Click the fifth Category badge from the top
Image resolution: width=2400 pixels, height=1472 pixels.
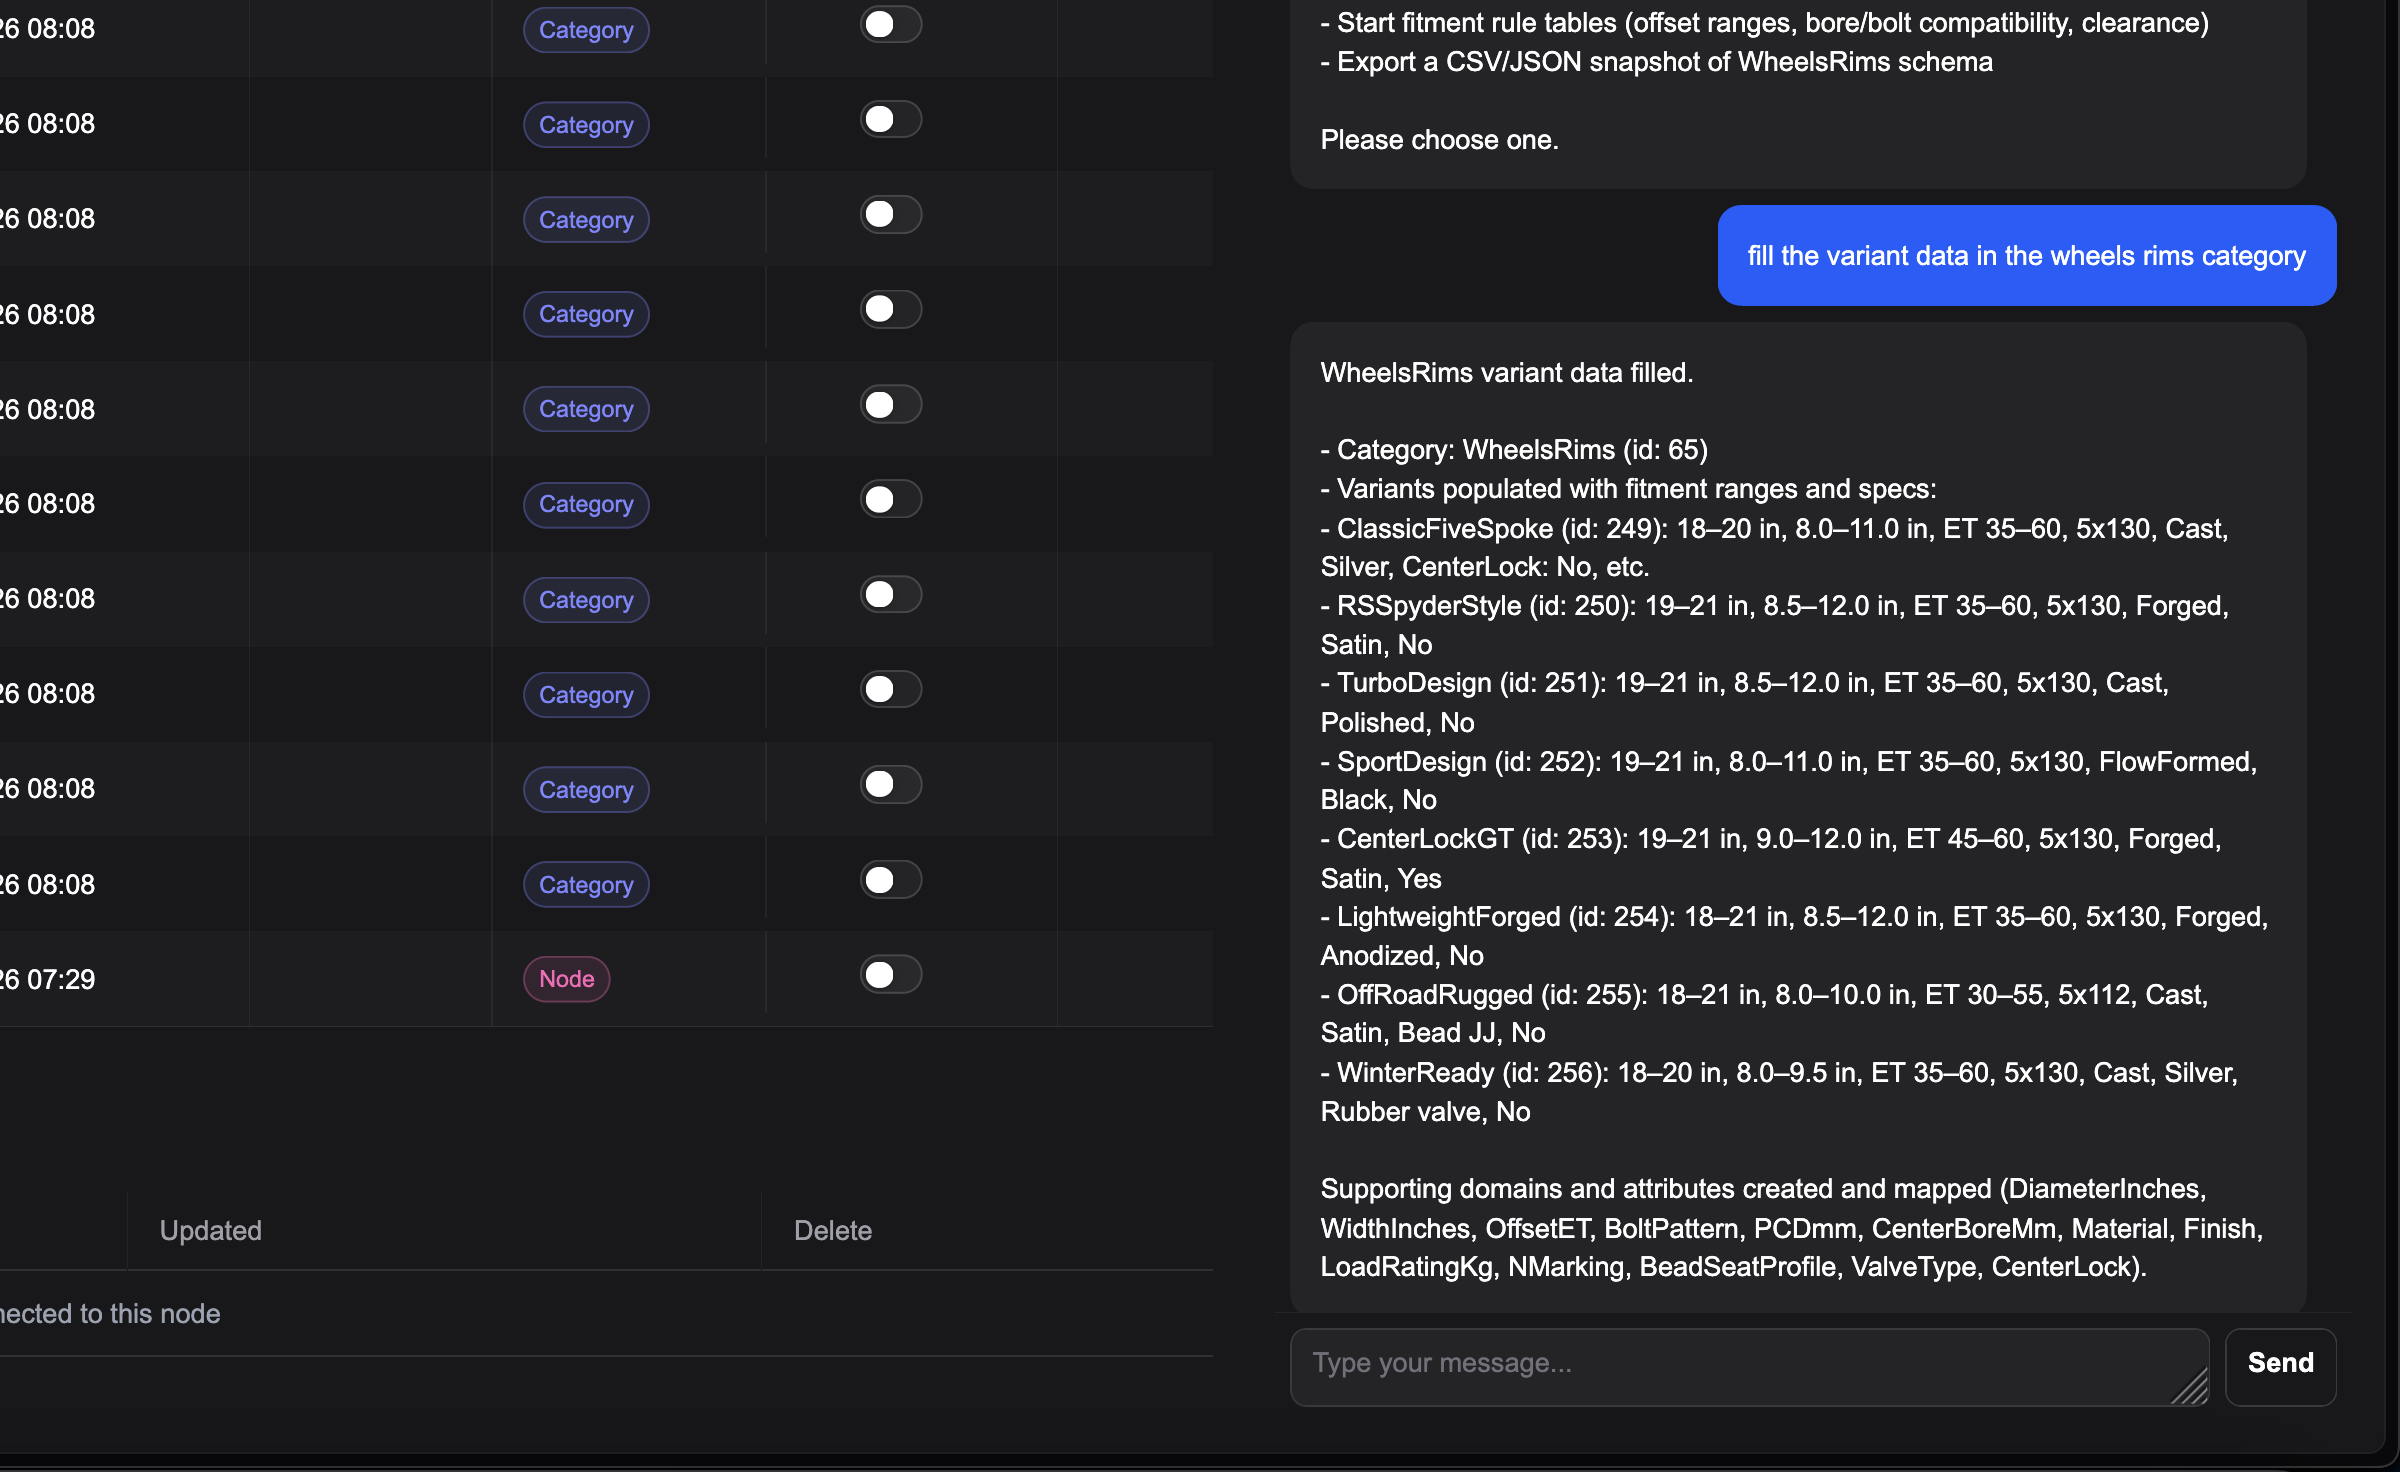coord(586,409)
